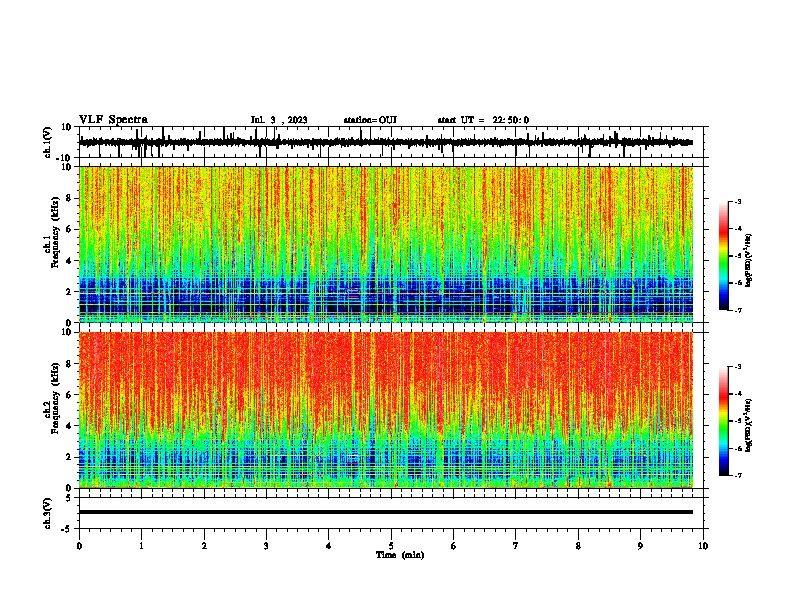
Task: Click the ch.2 spectrogram color scale bar
Action: pos(723,421)
